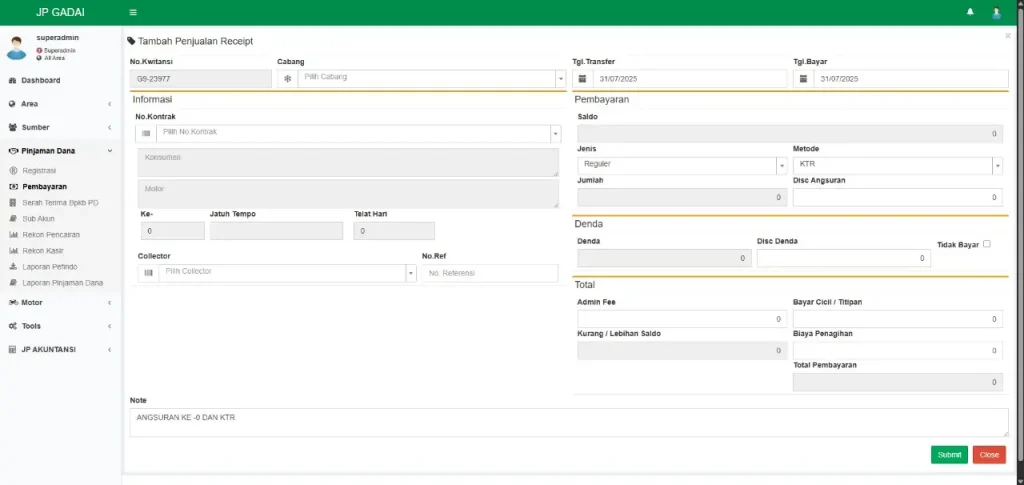Click the Note text area

point(569,422)
